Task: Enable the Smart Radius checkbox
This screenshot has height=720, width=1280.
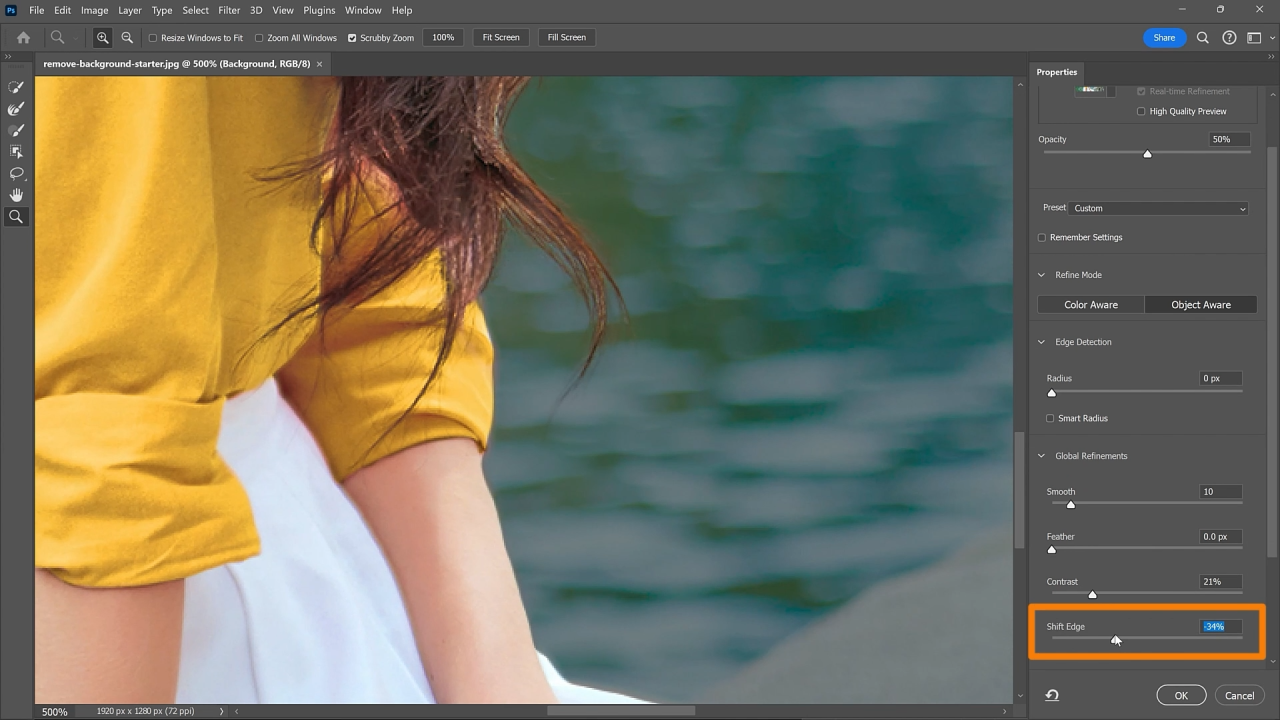Action: pyautogui.click(x=1050, y=418)
